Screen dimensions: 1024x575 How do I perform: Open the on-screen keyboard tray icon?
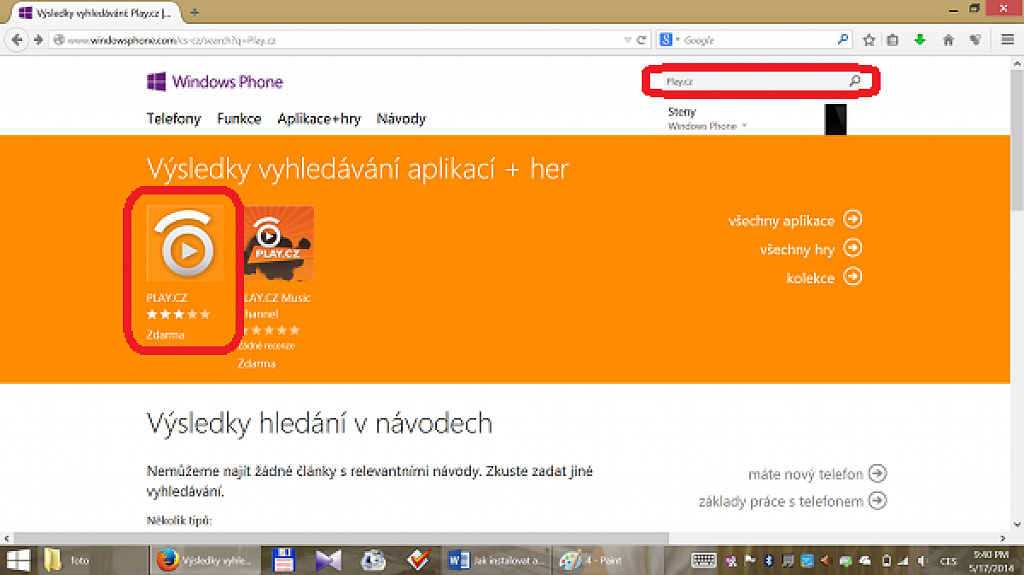703,560
